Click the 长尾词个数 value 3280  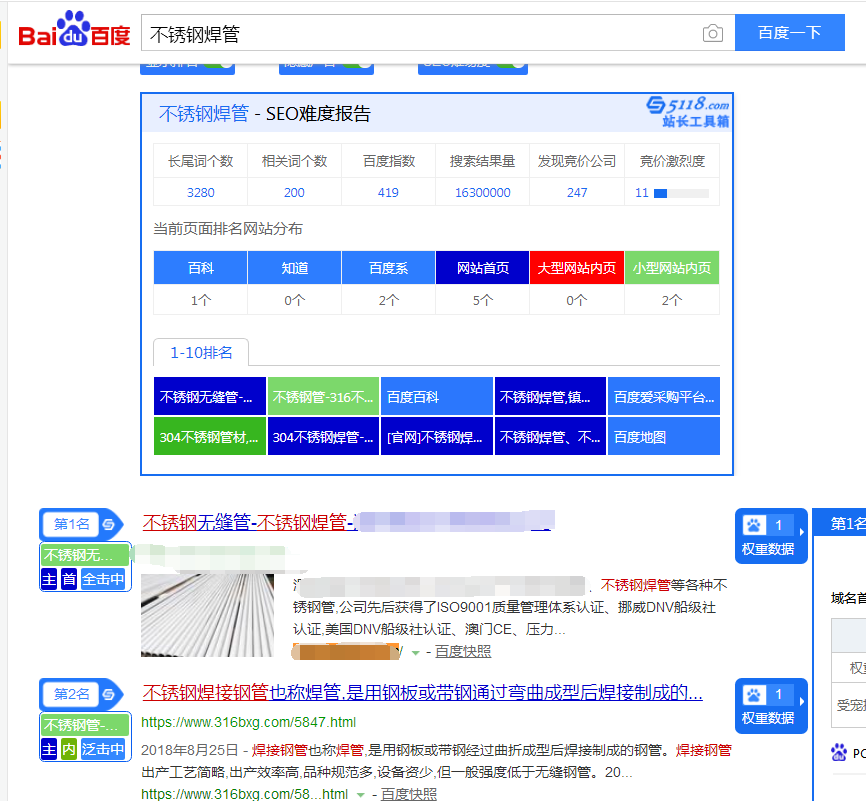click(200, 192)
